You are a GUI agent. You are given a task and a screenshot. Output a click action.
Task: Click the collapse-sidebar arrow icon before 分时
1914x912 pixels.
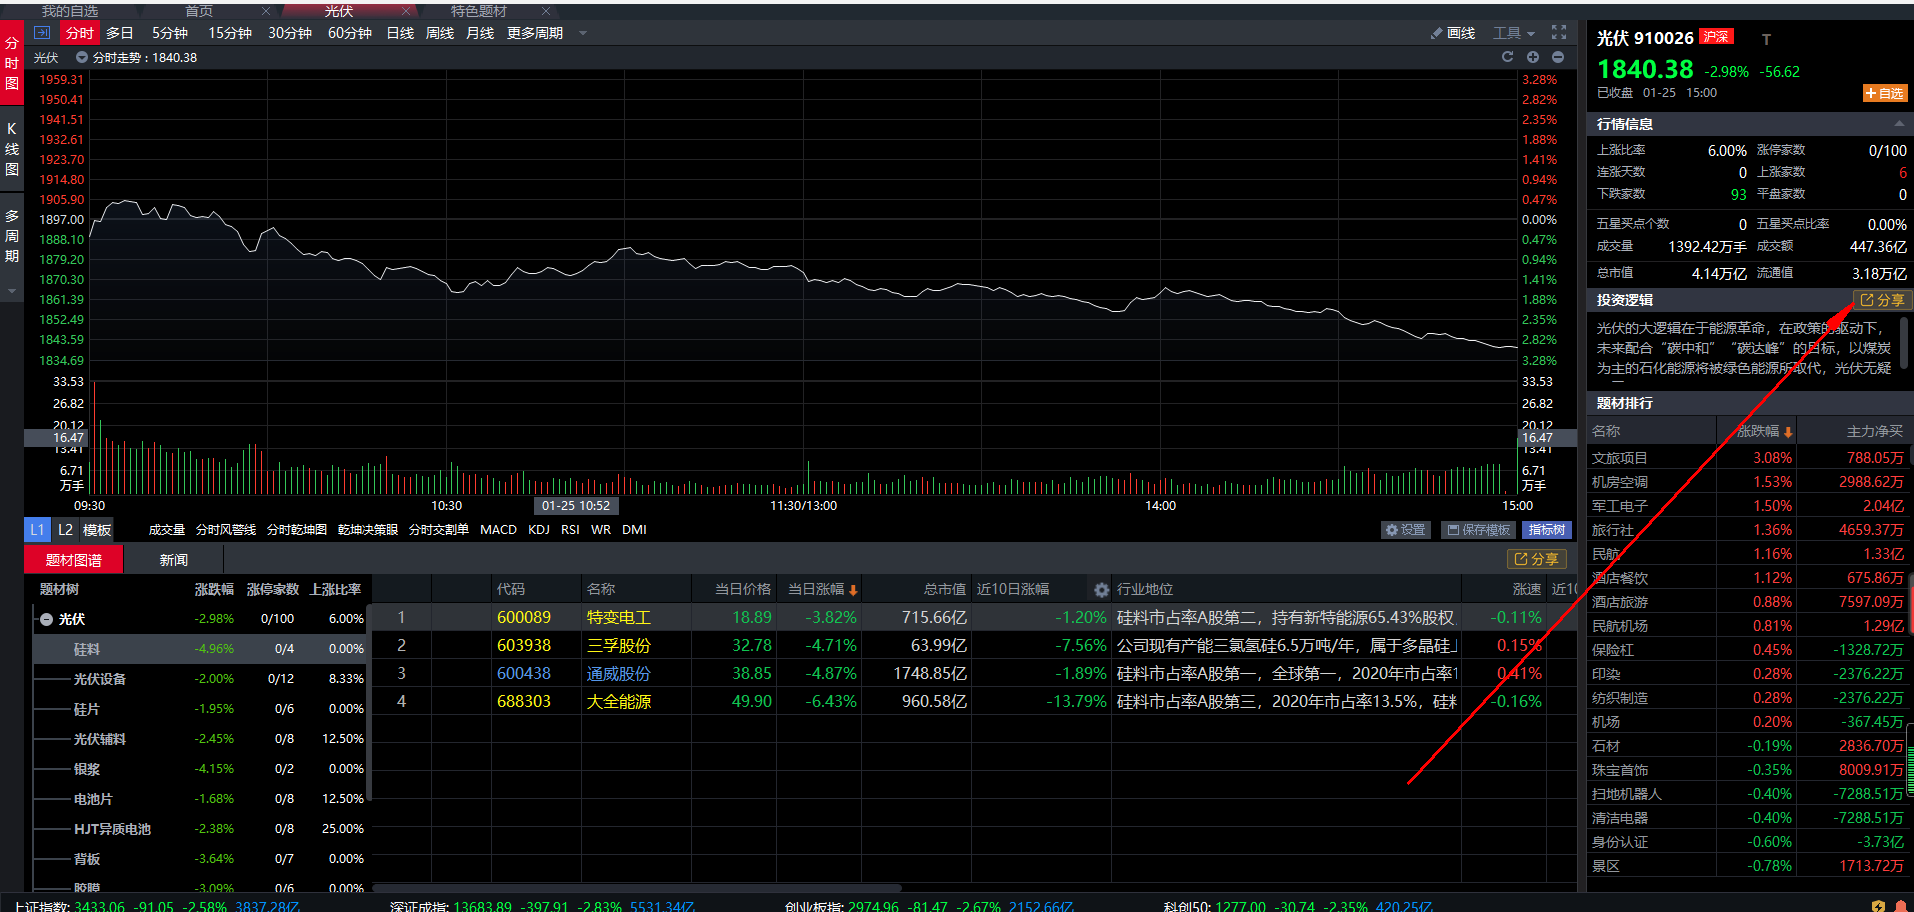click(42, 33)
